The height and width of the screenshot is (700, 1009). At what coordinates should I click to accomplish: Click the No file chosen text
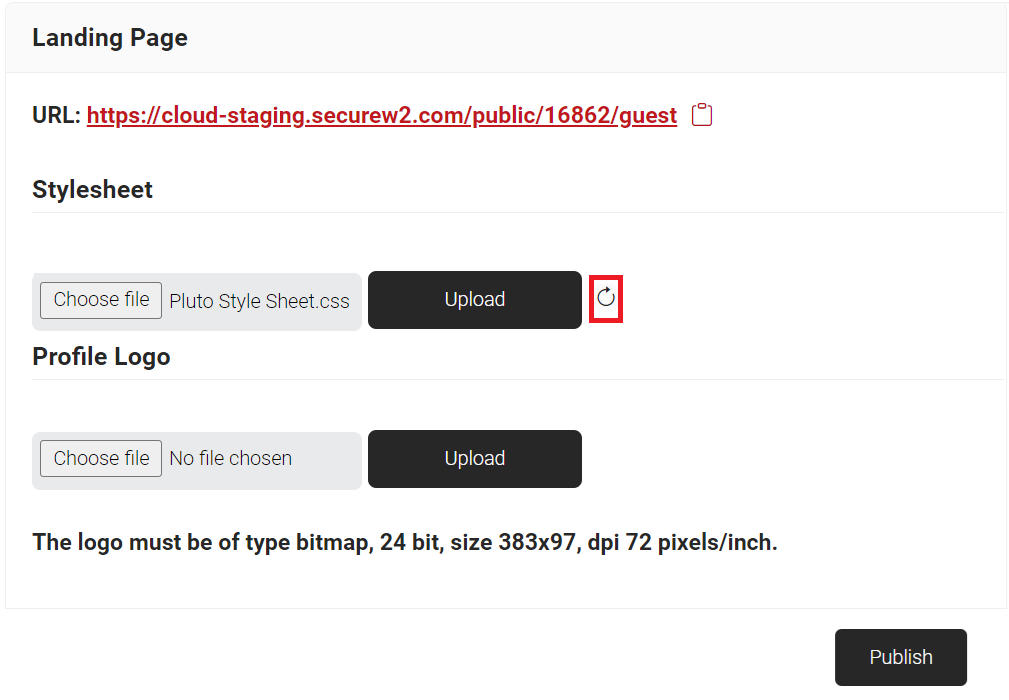tap(230, 459)
